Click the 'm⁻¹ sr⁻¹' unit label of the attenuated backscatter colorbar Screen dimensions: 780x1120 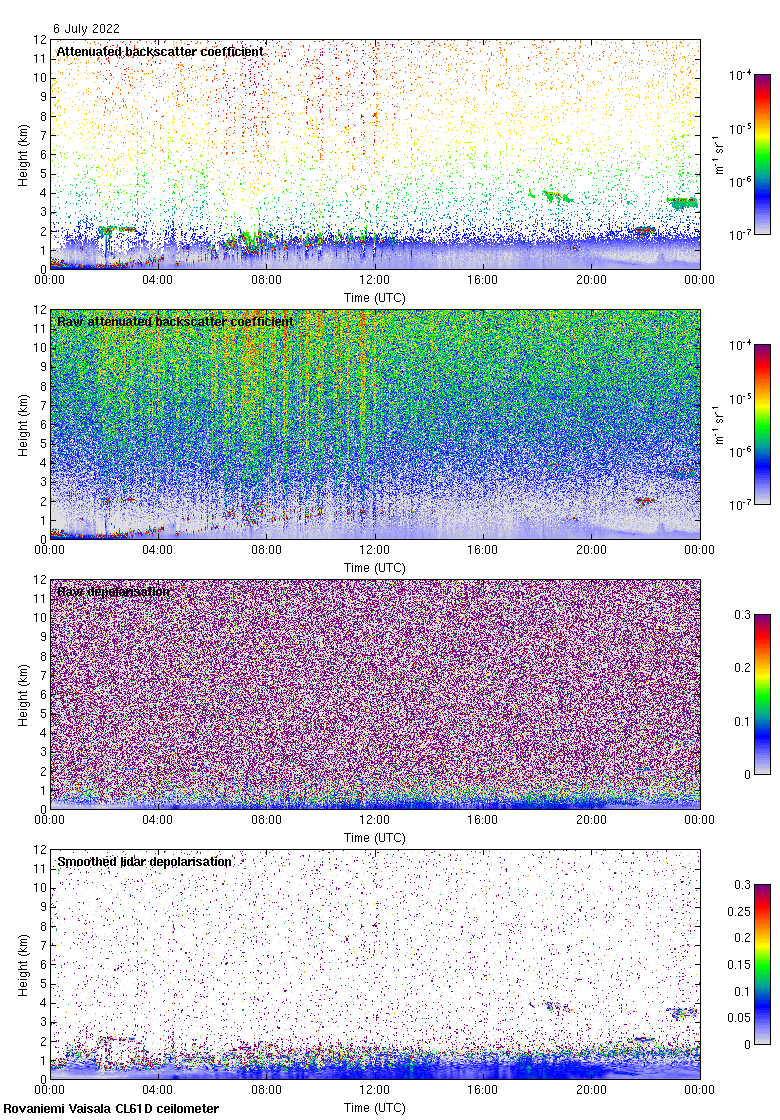[719, 155]
